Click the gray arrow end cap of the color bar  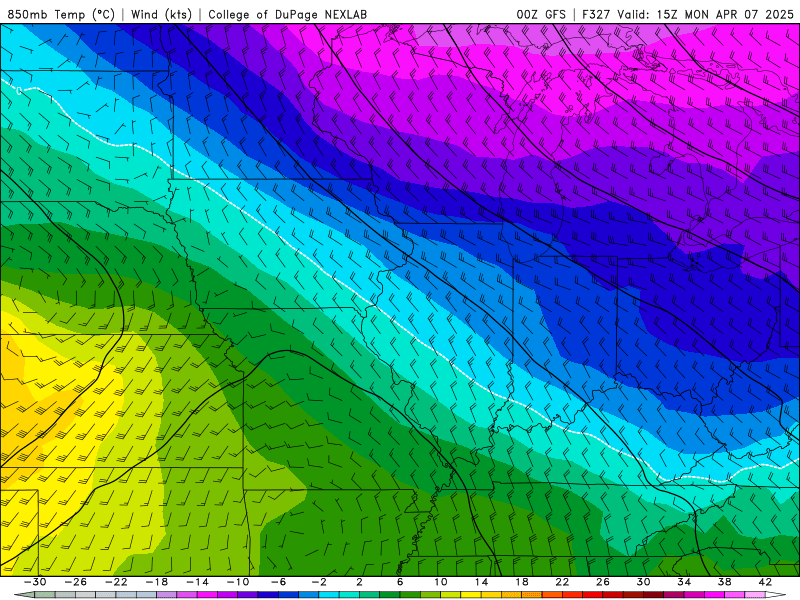[x=24, y=594]
